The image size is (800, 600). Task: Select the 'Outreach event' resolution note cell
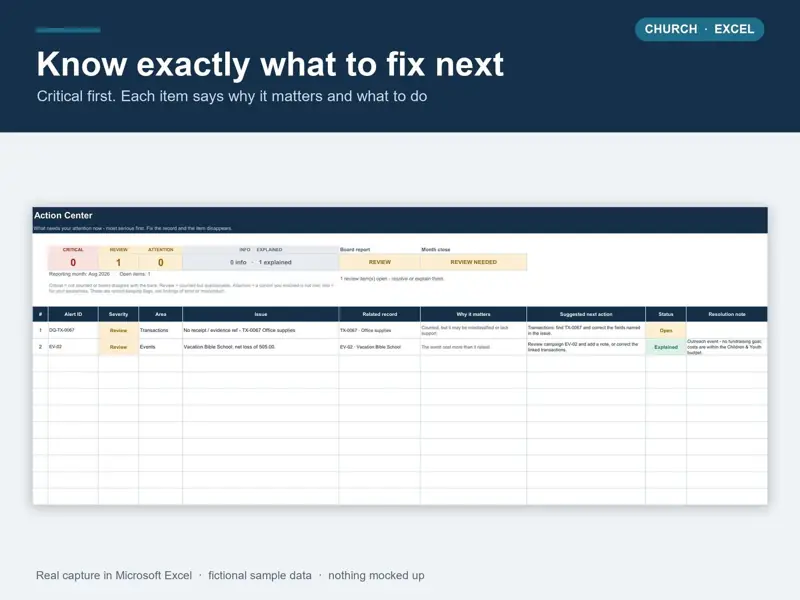click(727, 347)
